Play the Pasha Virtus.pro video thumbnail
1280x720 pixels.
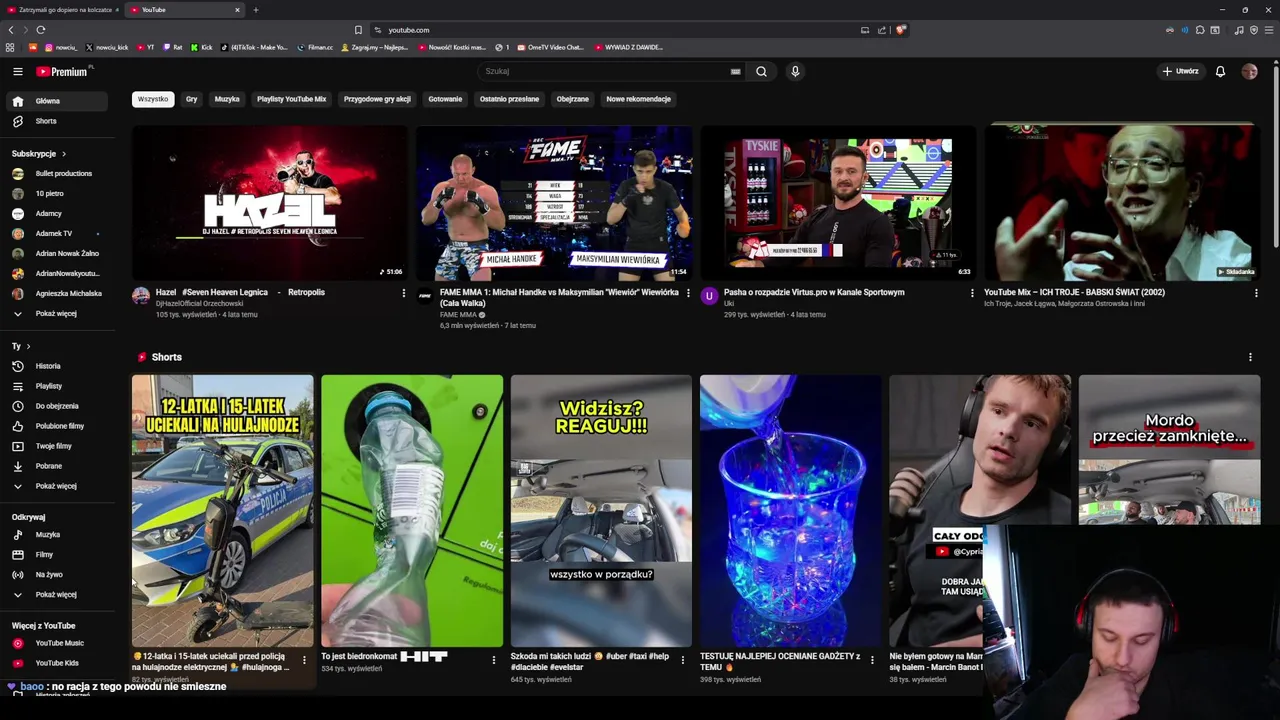click(x=838, y=203)
